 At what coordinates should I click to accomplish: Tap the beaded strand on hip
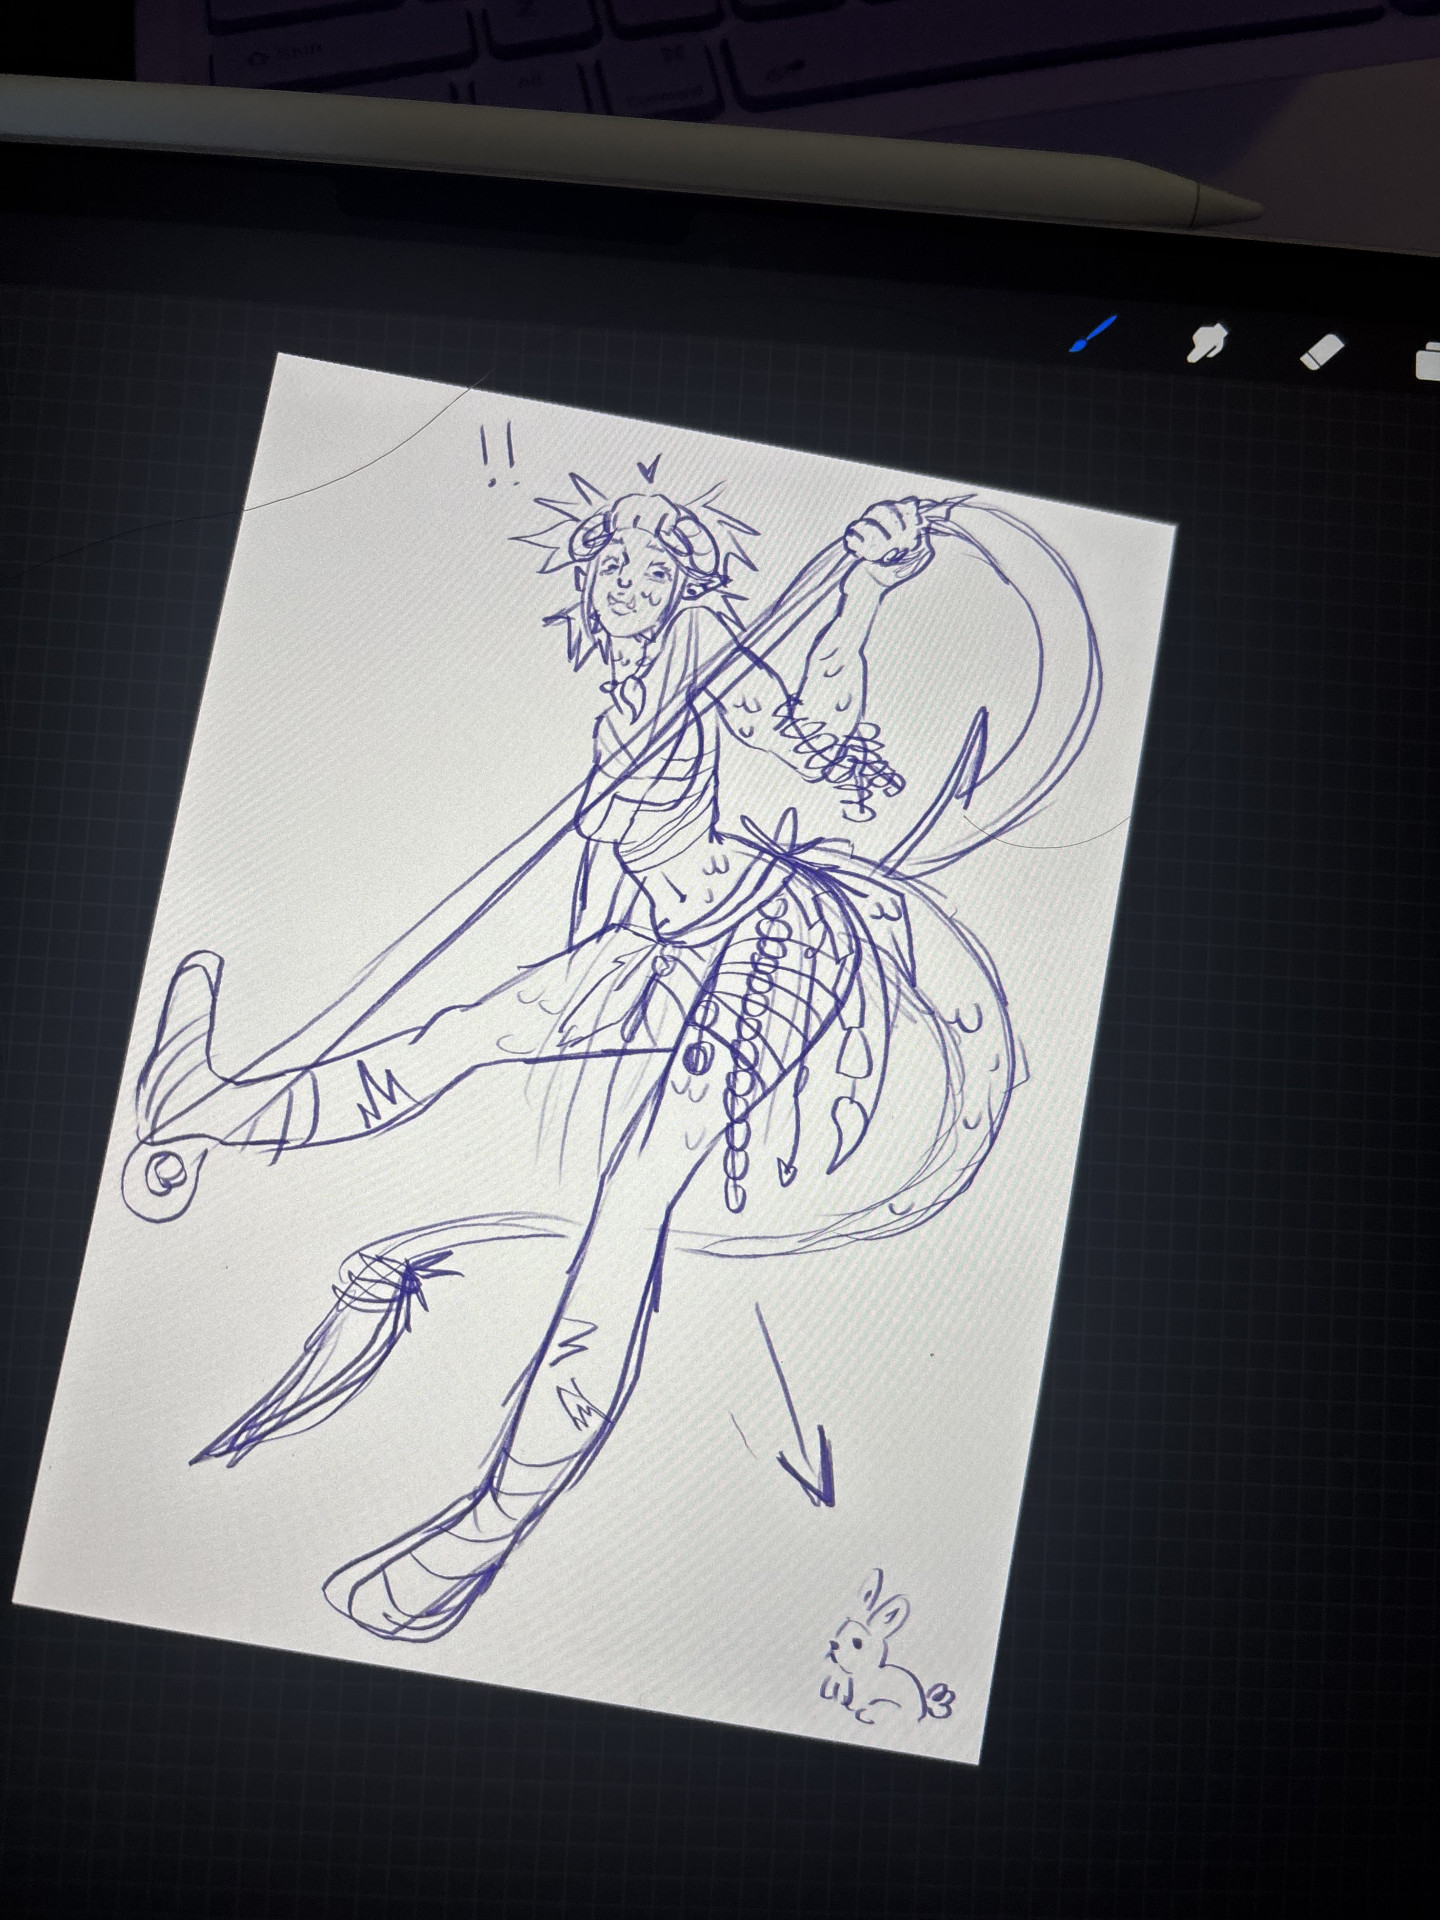(x=748, y=1050)
